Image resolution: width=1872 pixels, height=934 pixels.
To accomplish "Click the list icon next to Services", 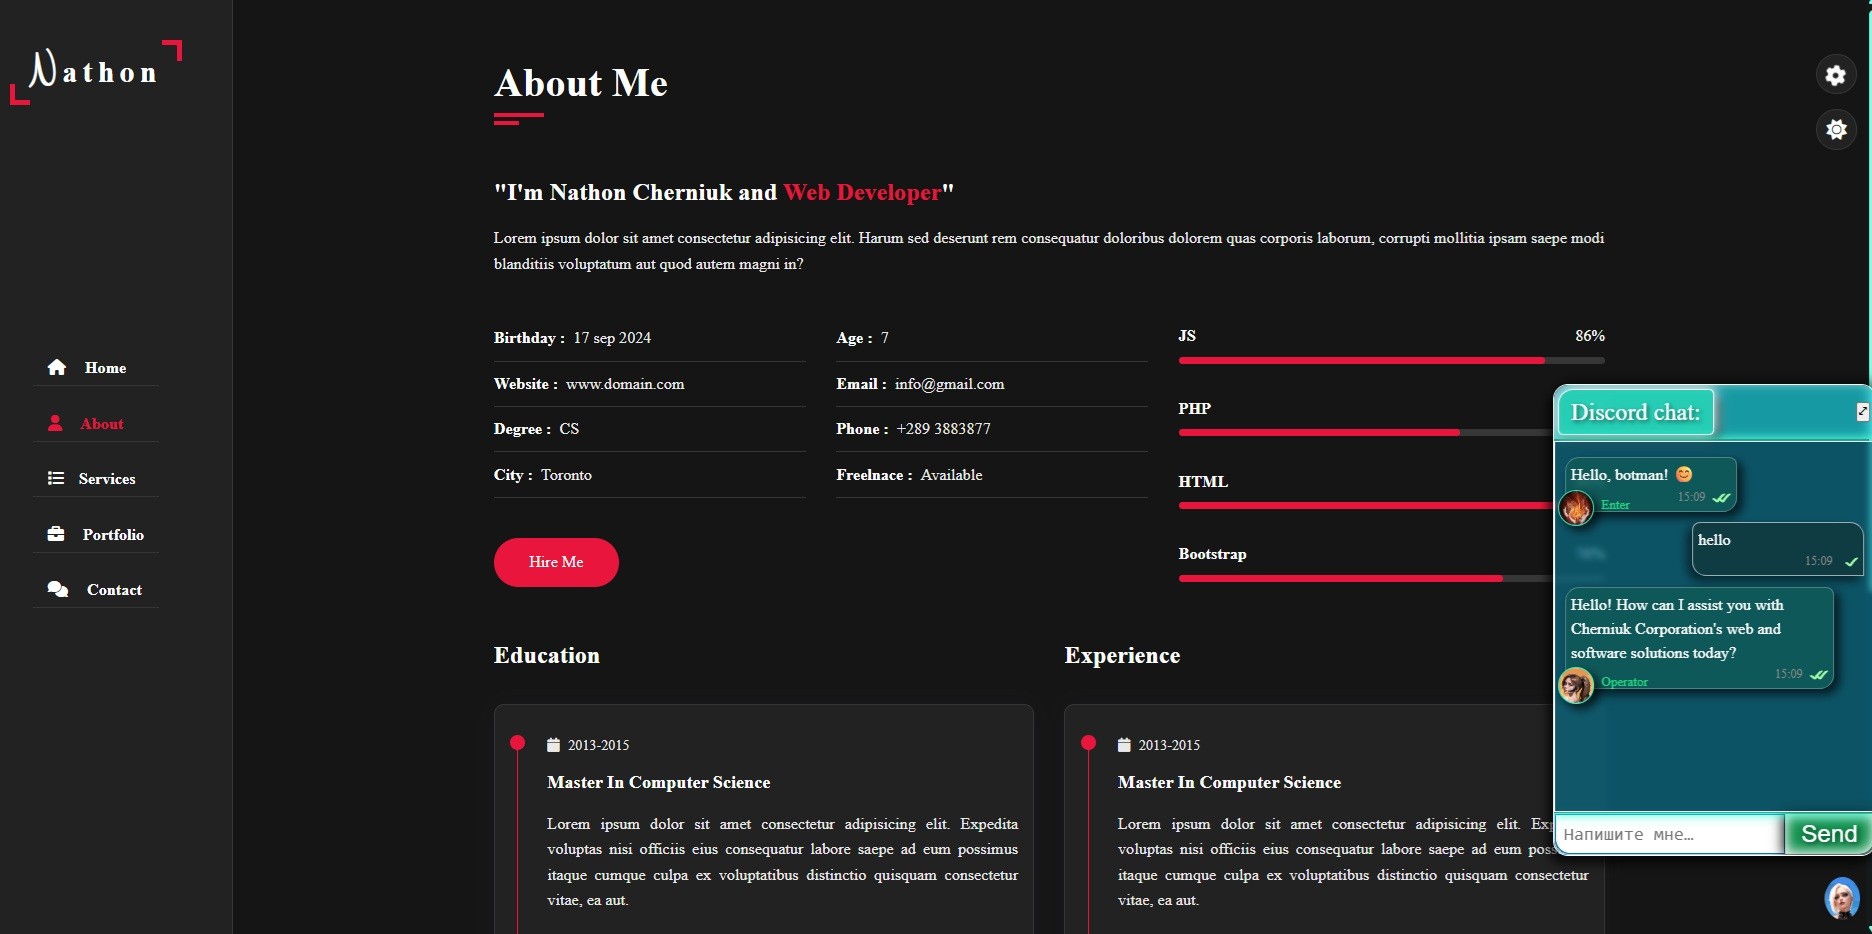I will point(57,479).
